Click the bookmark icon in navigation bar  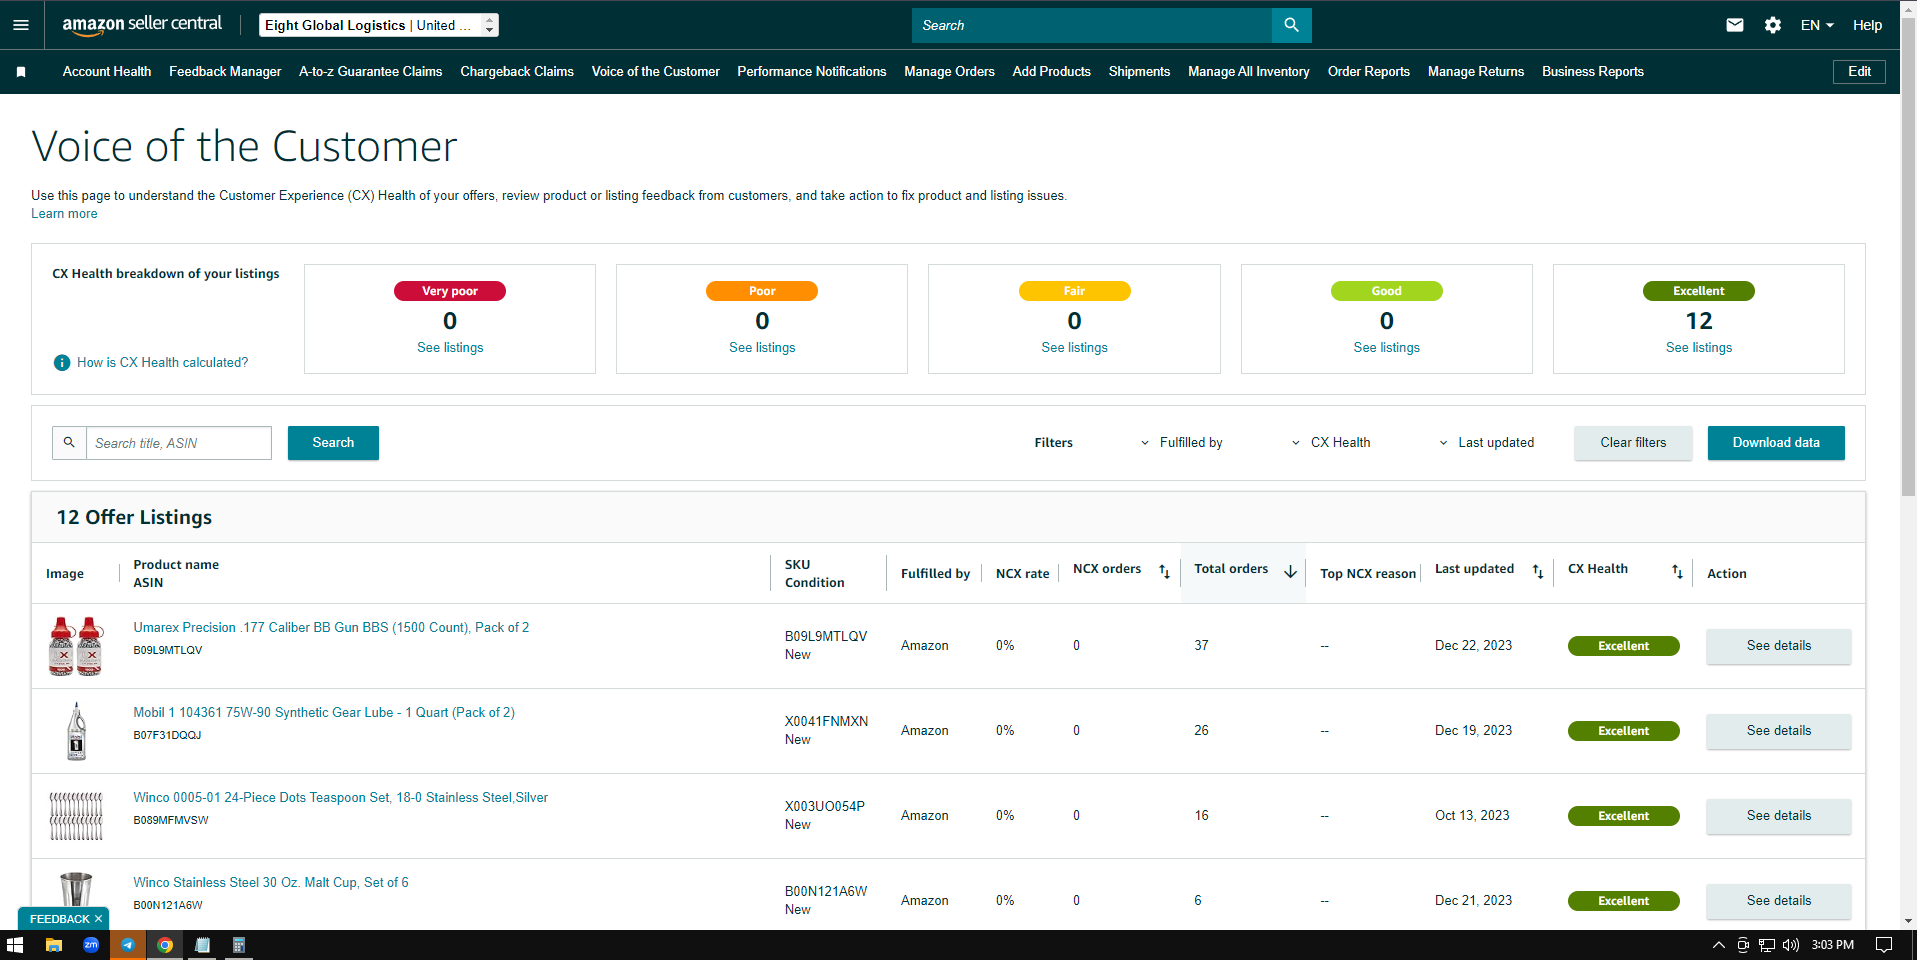tap(21, 72)
